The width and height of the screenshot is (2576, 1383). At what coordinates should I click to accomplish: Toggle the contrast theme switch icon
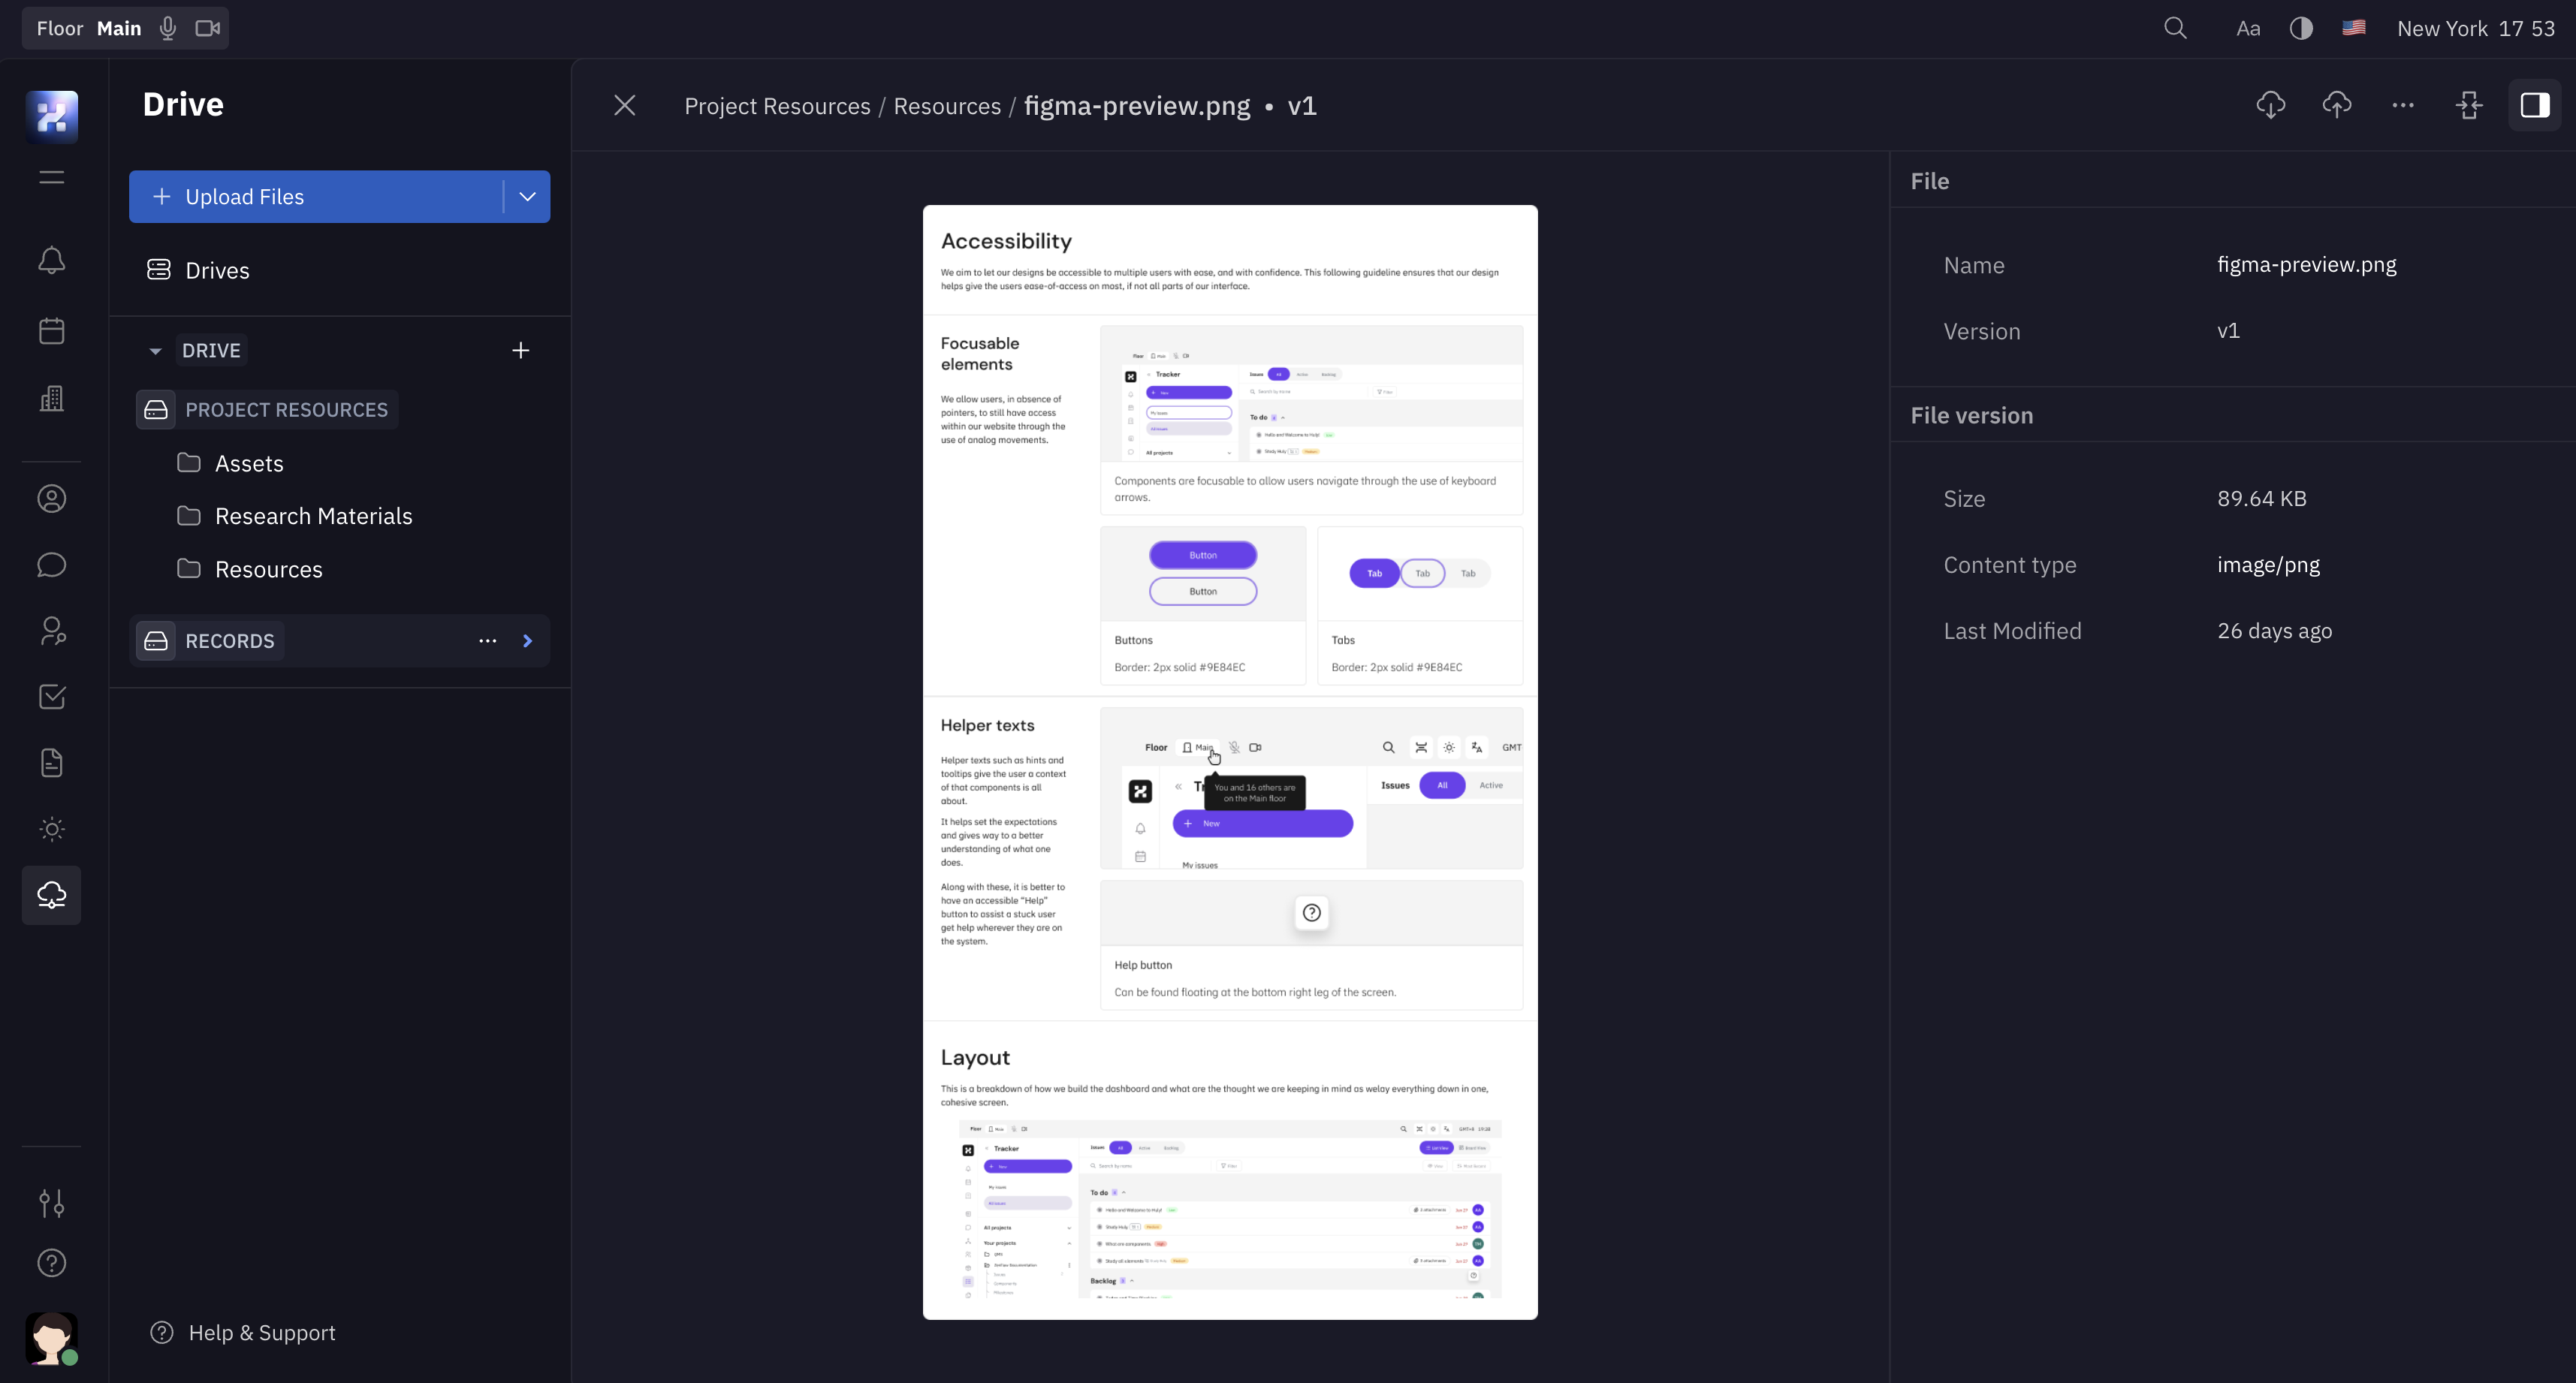(x=2301, y=28)
